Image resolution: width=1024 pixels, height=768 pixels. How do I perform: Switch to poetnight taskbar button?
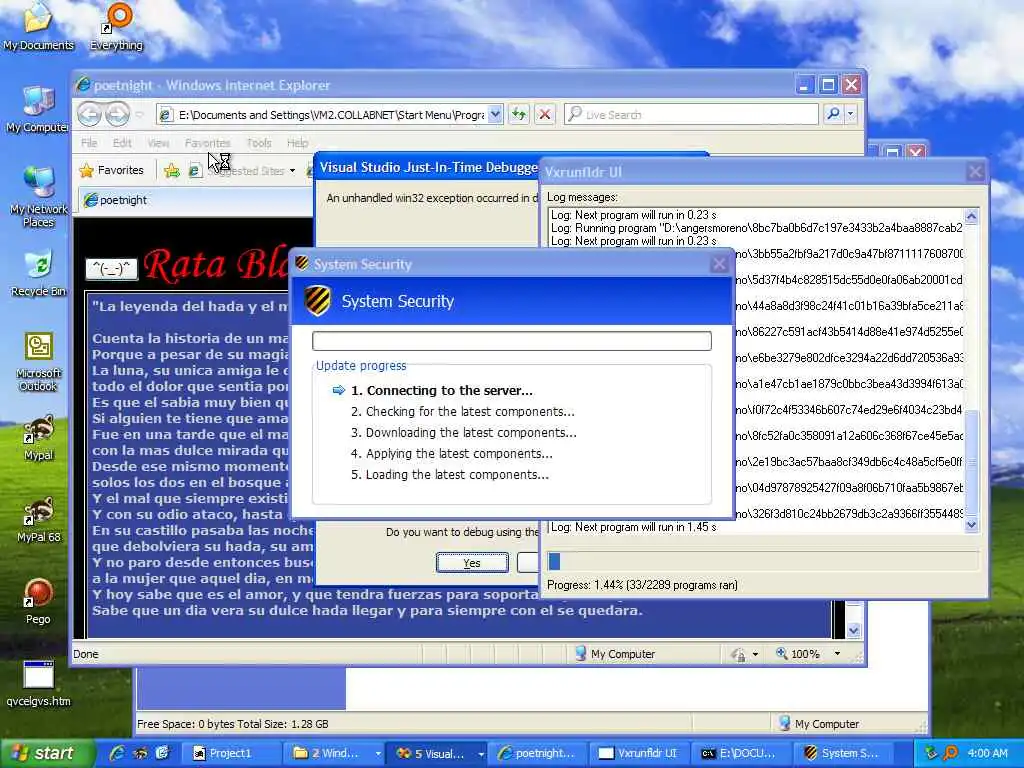(537, 753)
